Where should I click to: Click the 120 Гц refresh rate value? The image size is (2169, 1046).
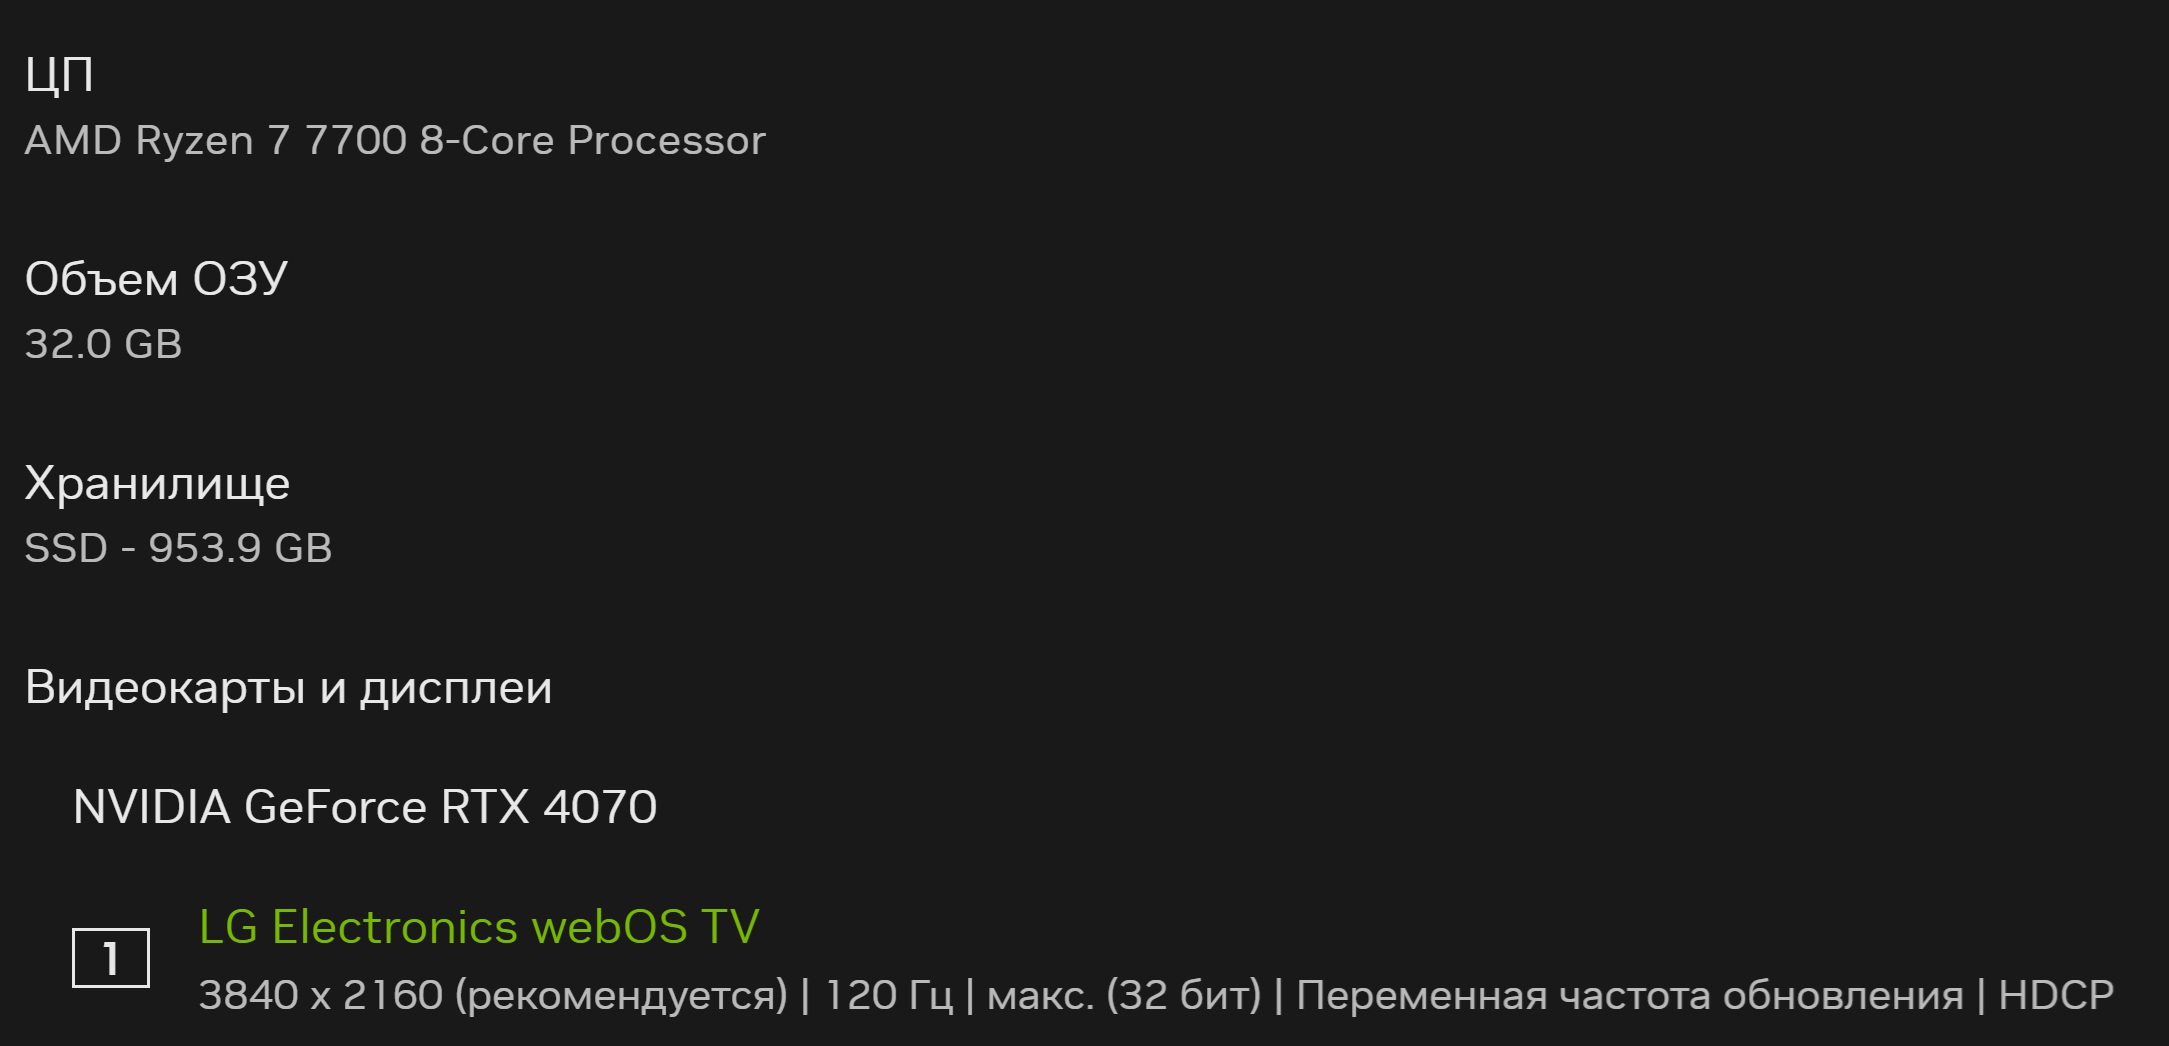888,996
